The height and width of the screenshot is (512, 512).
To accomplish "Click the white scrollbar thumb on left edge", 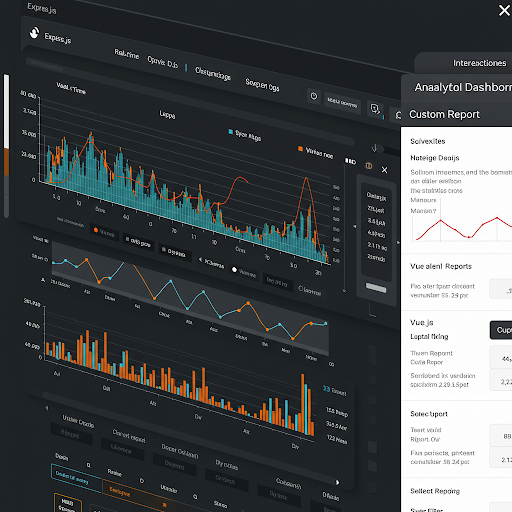I will (6, 111).
